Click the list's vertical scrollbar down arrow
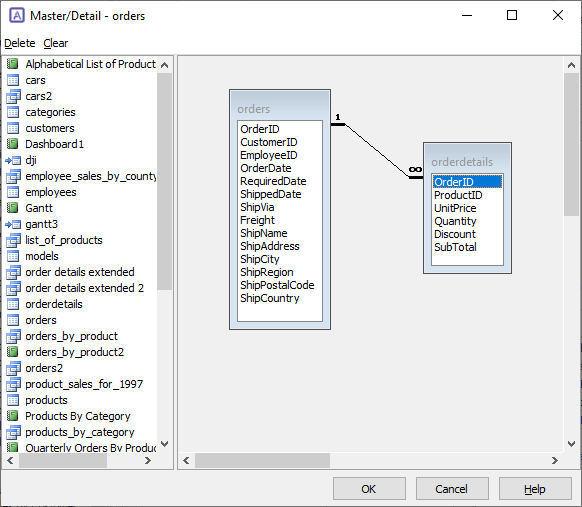 pos(165,444)
